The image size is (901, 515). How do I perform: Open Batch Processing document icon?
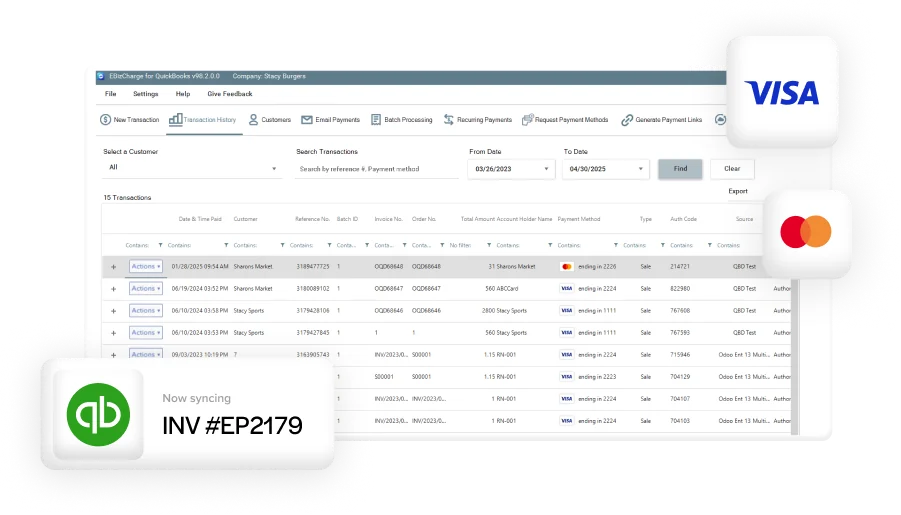point(376,120)
